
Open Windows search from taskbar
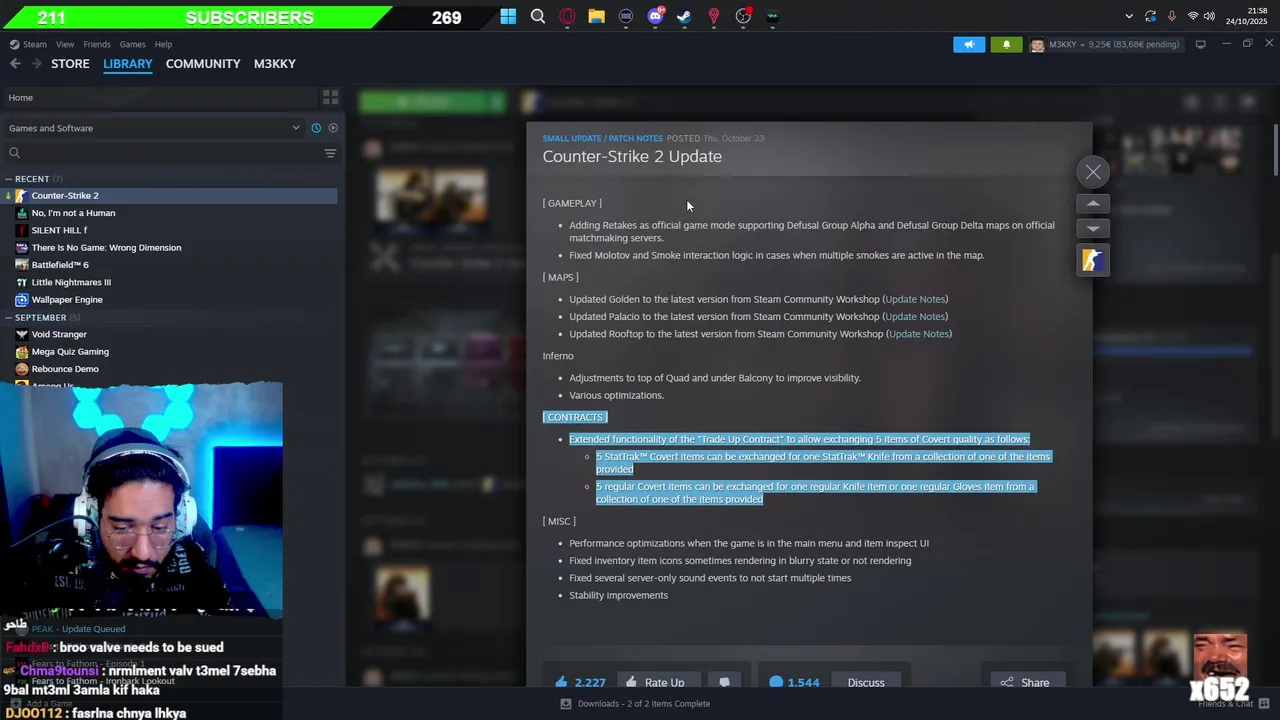point(538,16)
